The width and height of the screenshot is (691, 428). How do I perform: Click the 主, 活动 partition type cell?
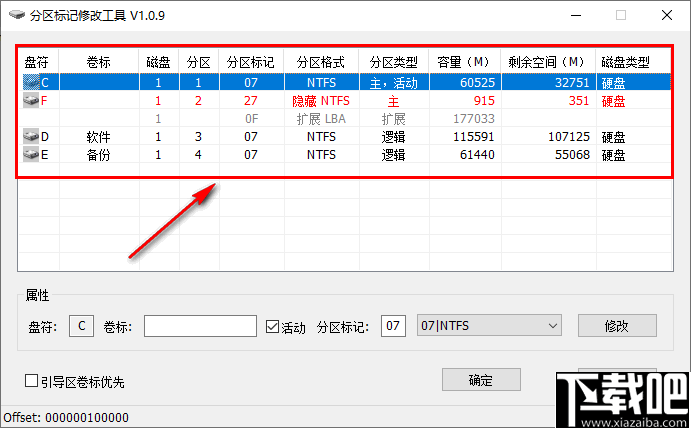click(394, 83)
